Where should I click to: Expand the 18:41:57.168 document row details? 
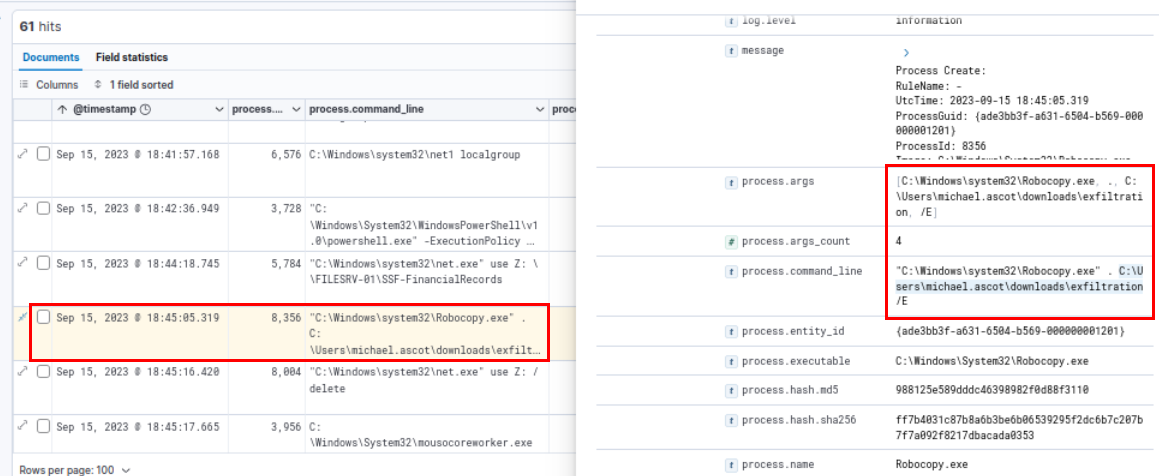(x=22, y=154)
